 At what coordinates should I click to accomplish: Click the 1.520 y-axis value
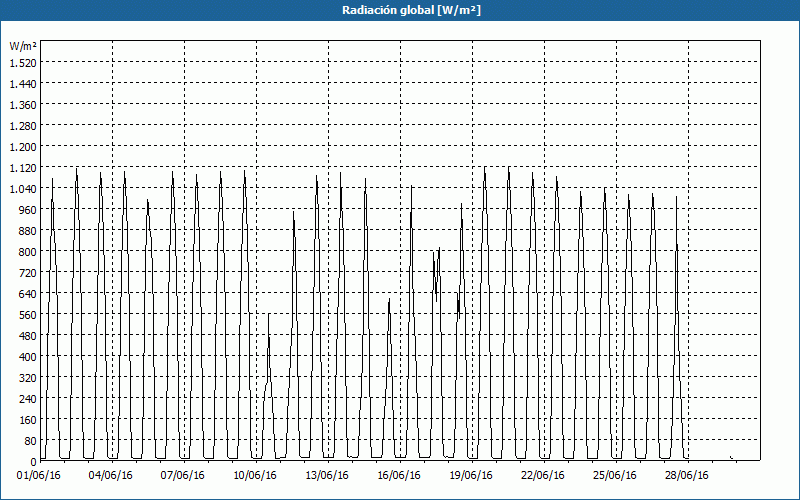point(23,63)
